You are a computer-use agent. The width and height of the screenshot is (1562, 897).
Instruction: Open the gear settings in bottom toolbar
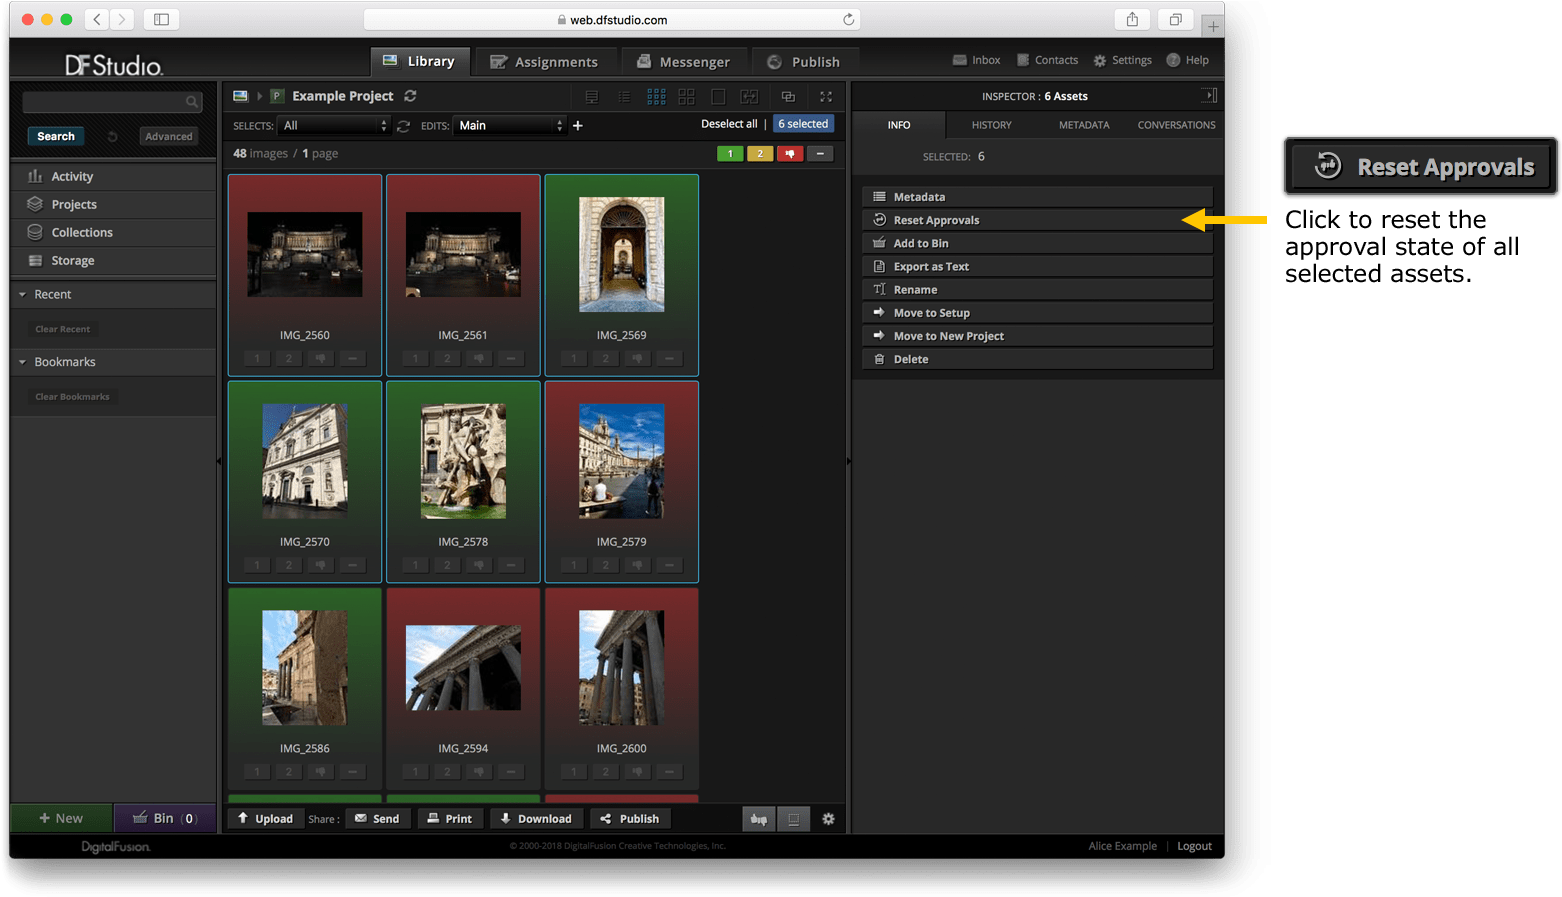(x=828, y=819)
